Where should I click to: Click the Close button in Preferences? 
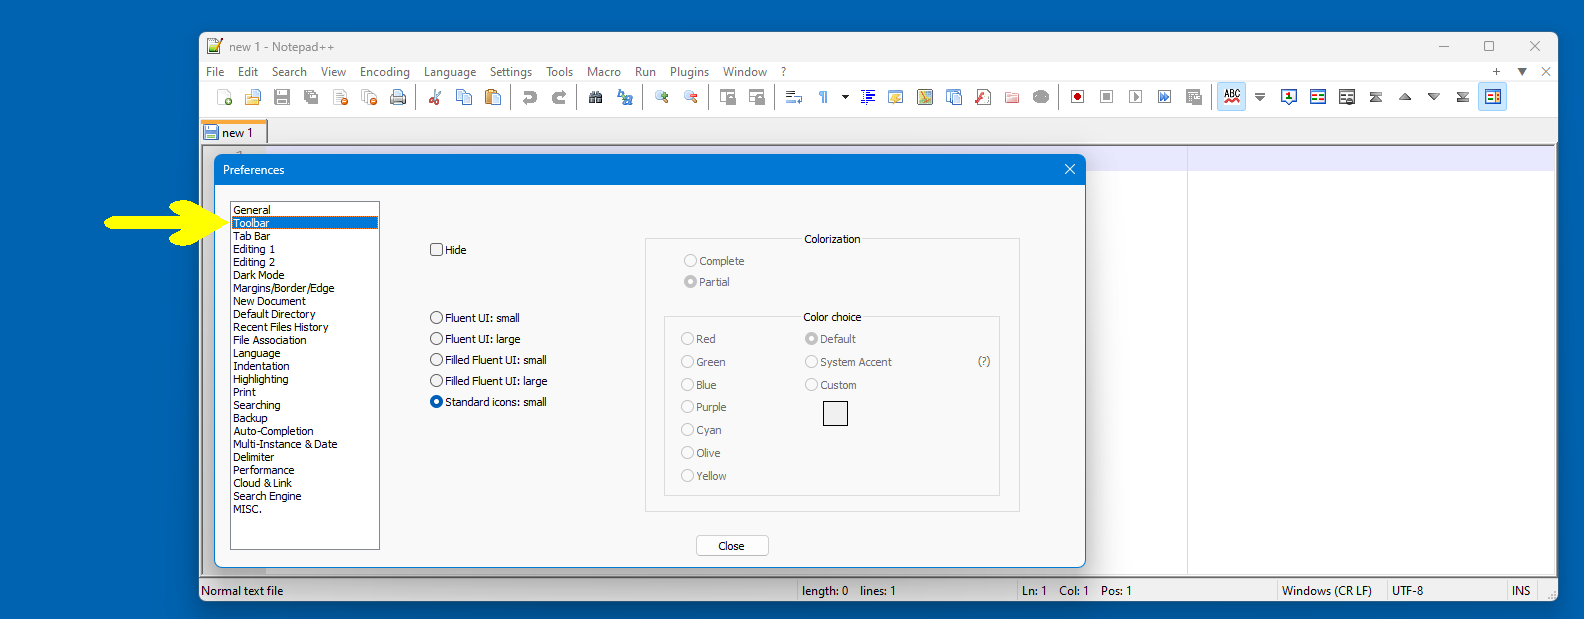click(x=732, y=546)
